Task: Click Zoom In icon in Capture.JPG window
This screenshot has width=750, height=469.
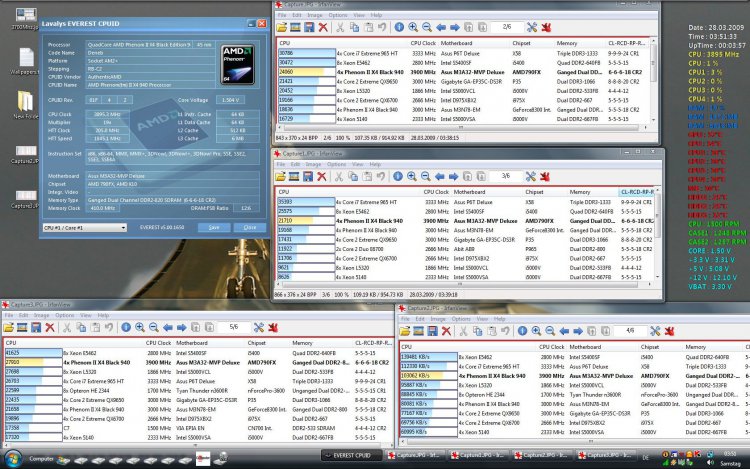Action: 413,27
